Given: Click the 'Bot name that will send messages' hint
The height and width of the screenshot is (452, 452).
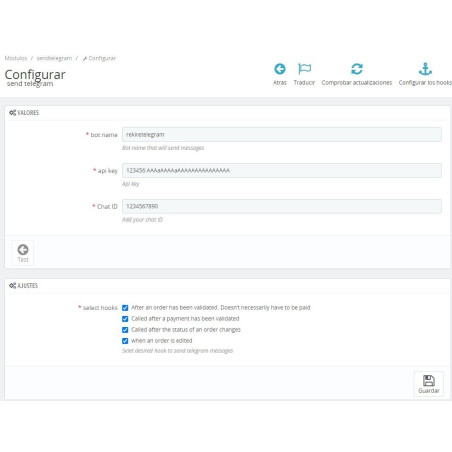Looking at the screenshot, I should click(x=163, y=148).
